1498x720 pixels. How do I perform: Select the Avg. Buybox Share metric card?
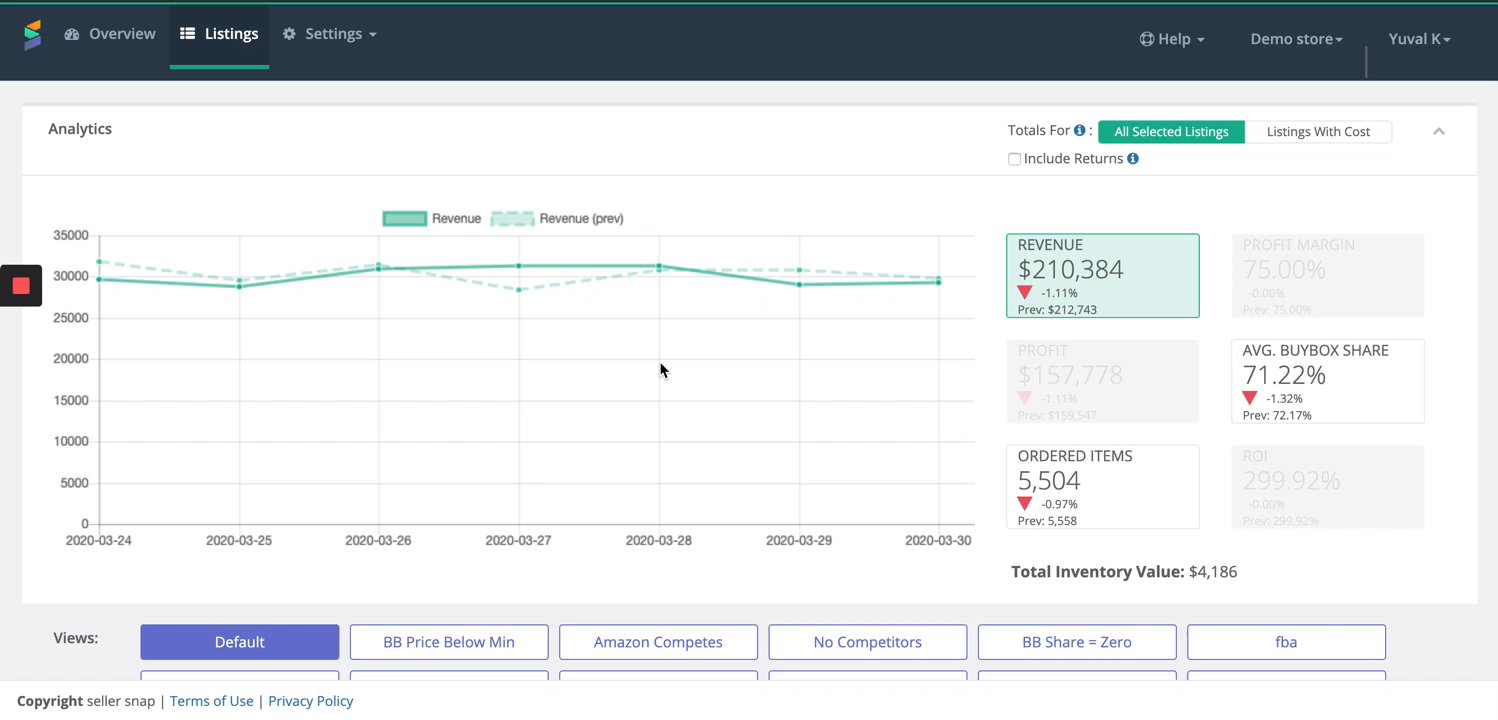coord(1327,381)
